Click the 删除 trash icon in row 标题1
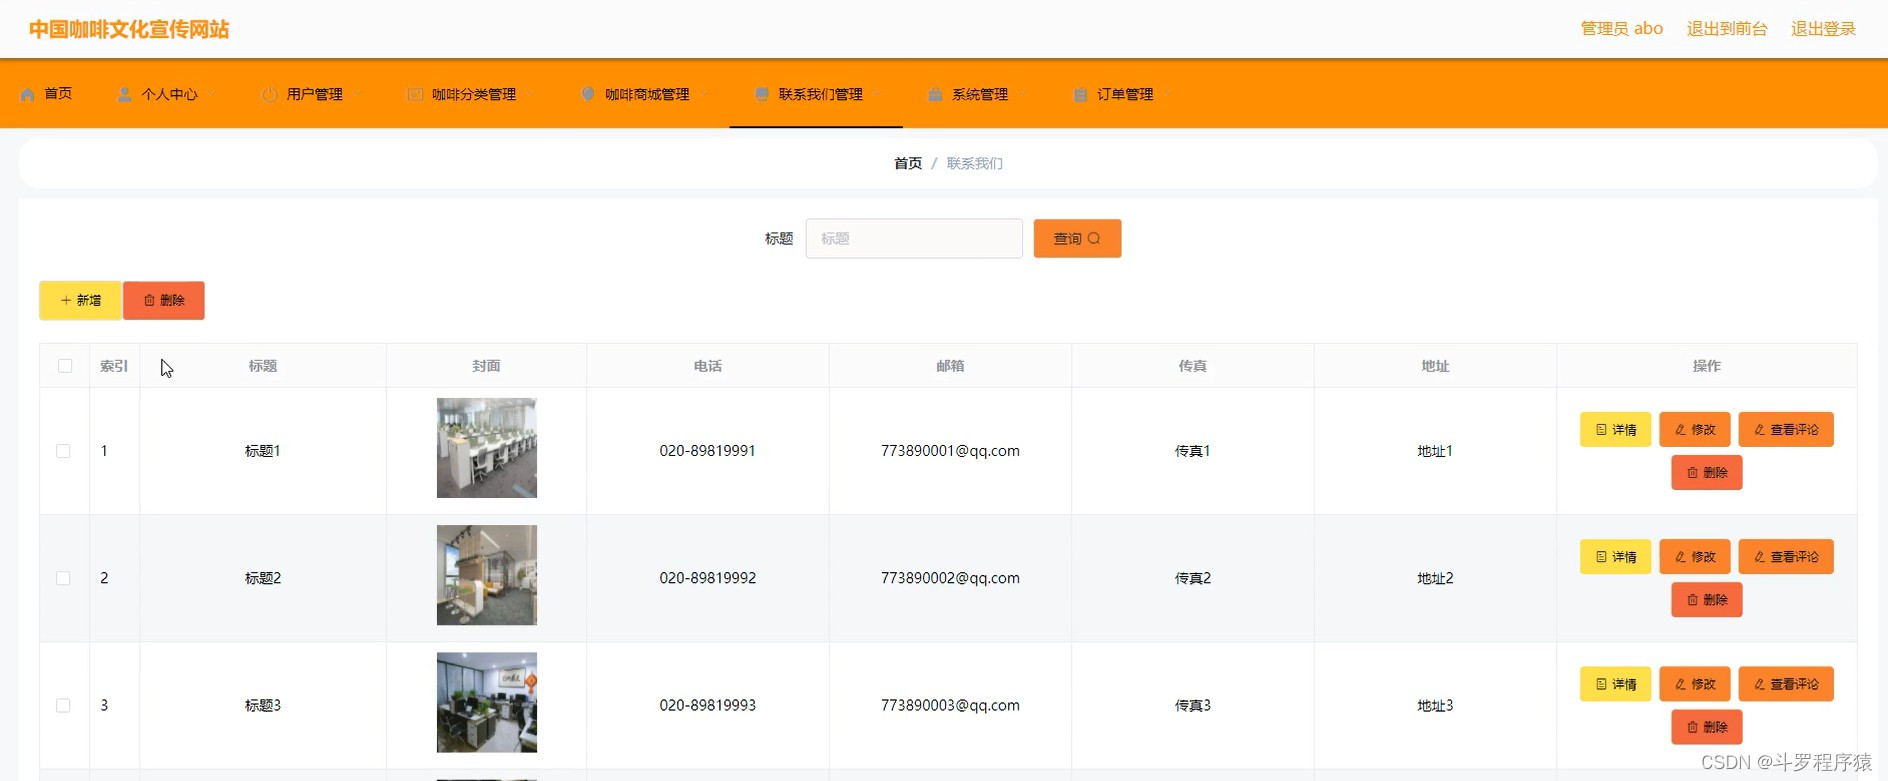The width and height of the screenshot is (1888, 781). [1692, 472]
